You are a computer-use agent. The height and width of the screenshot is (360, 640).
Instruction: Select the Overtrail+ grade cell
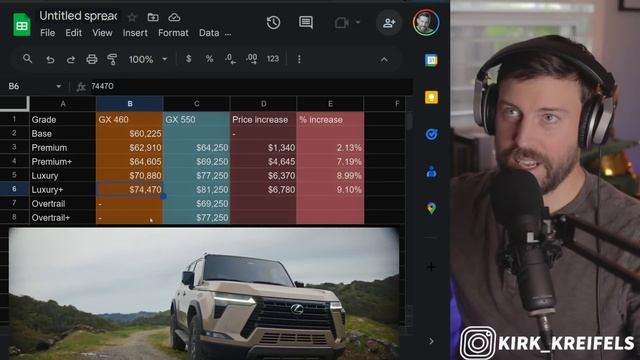[63, 218]
